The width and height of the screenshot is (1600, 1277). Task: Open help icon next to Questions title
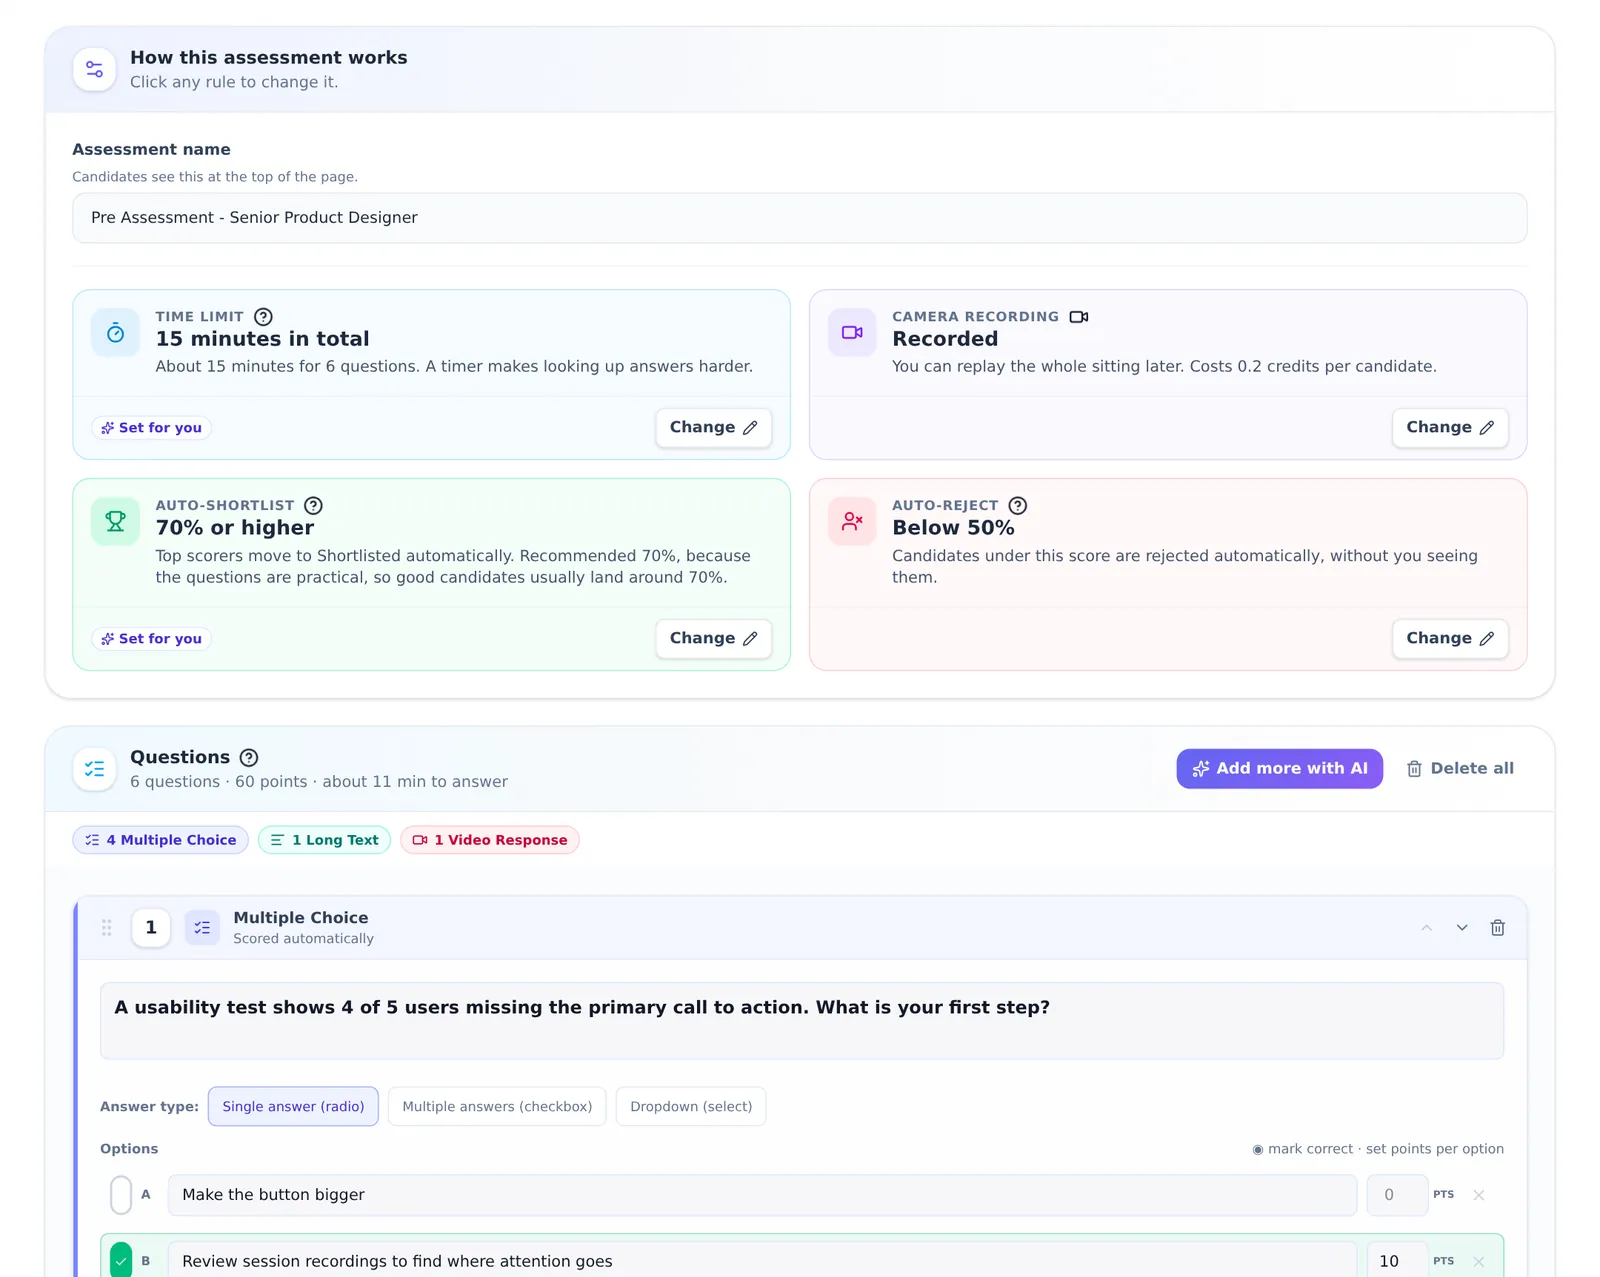pos(249,758)
